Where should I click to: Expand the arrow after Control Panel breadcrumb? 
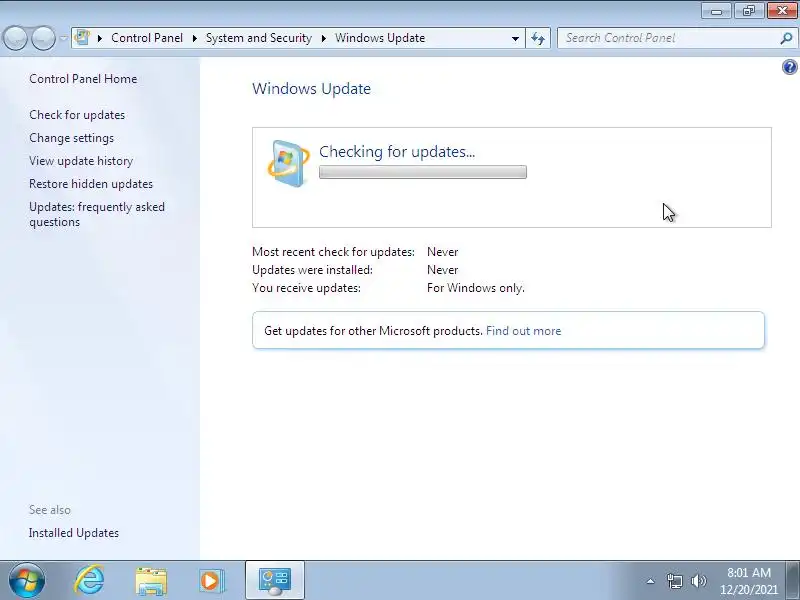pyautogui.click(x=194, y=38)
